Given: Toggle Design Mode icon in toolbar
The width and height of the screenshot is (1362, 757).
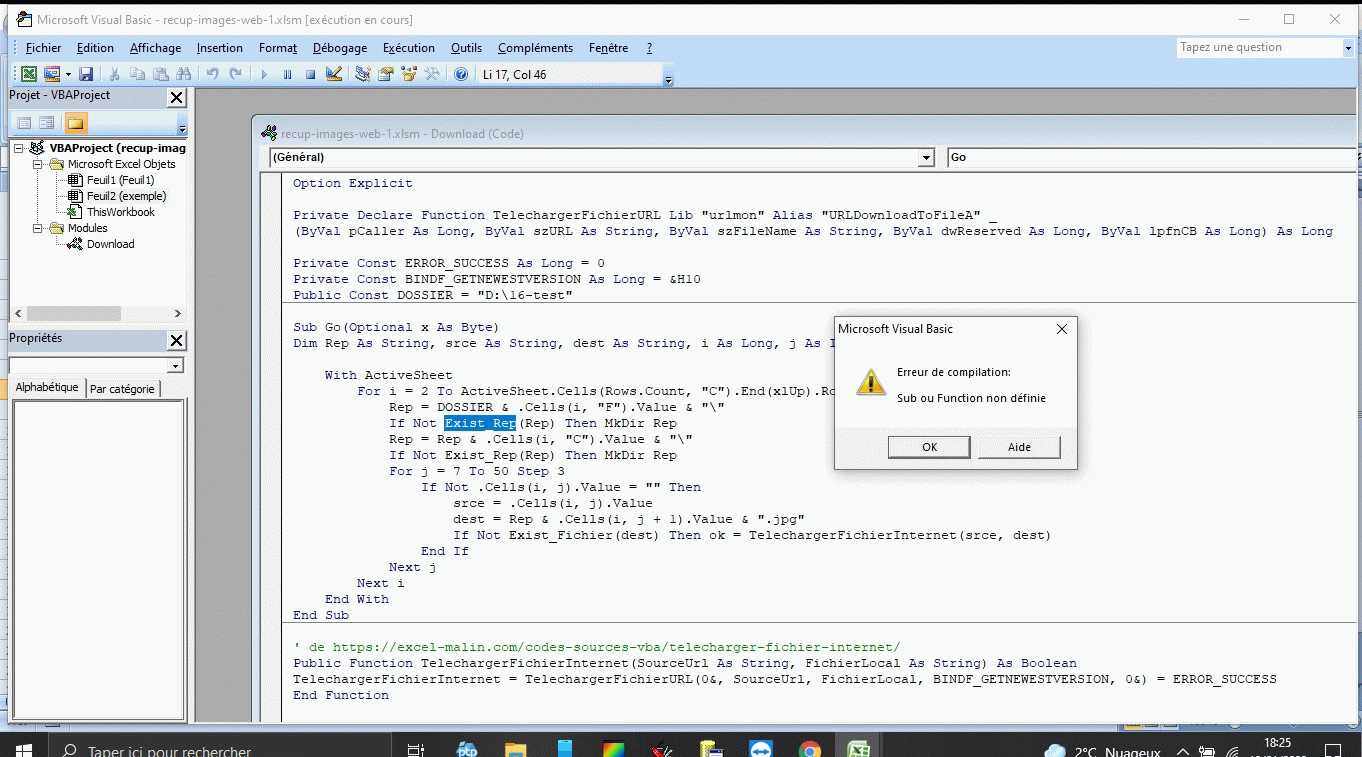Looking at the screenshot, I should (334, 74).
